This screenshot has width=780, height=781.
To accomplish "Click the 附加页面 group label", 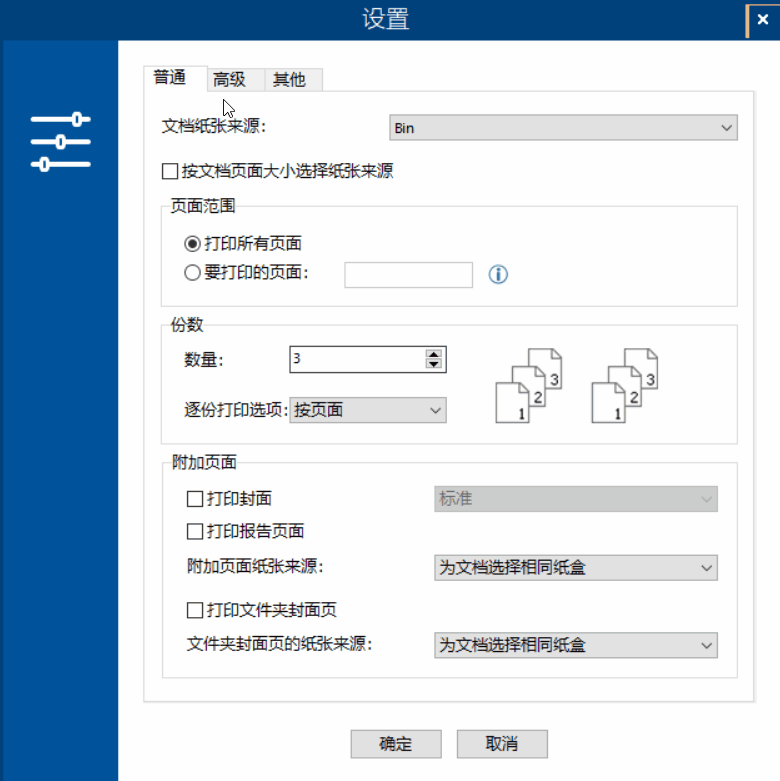I will 204,462.
